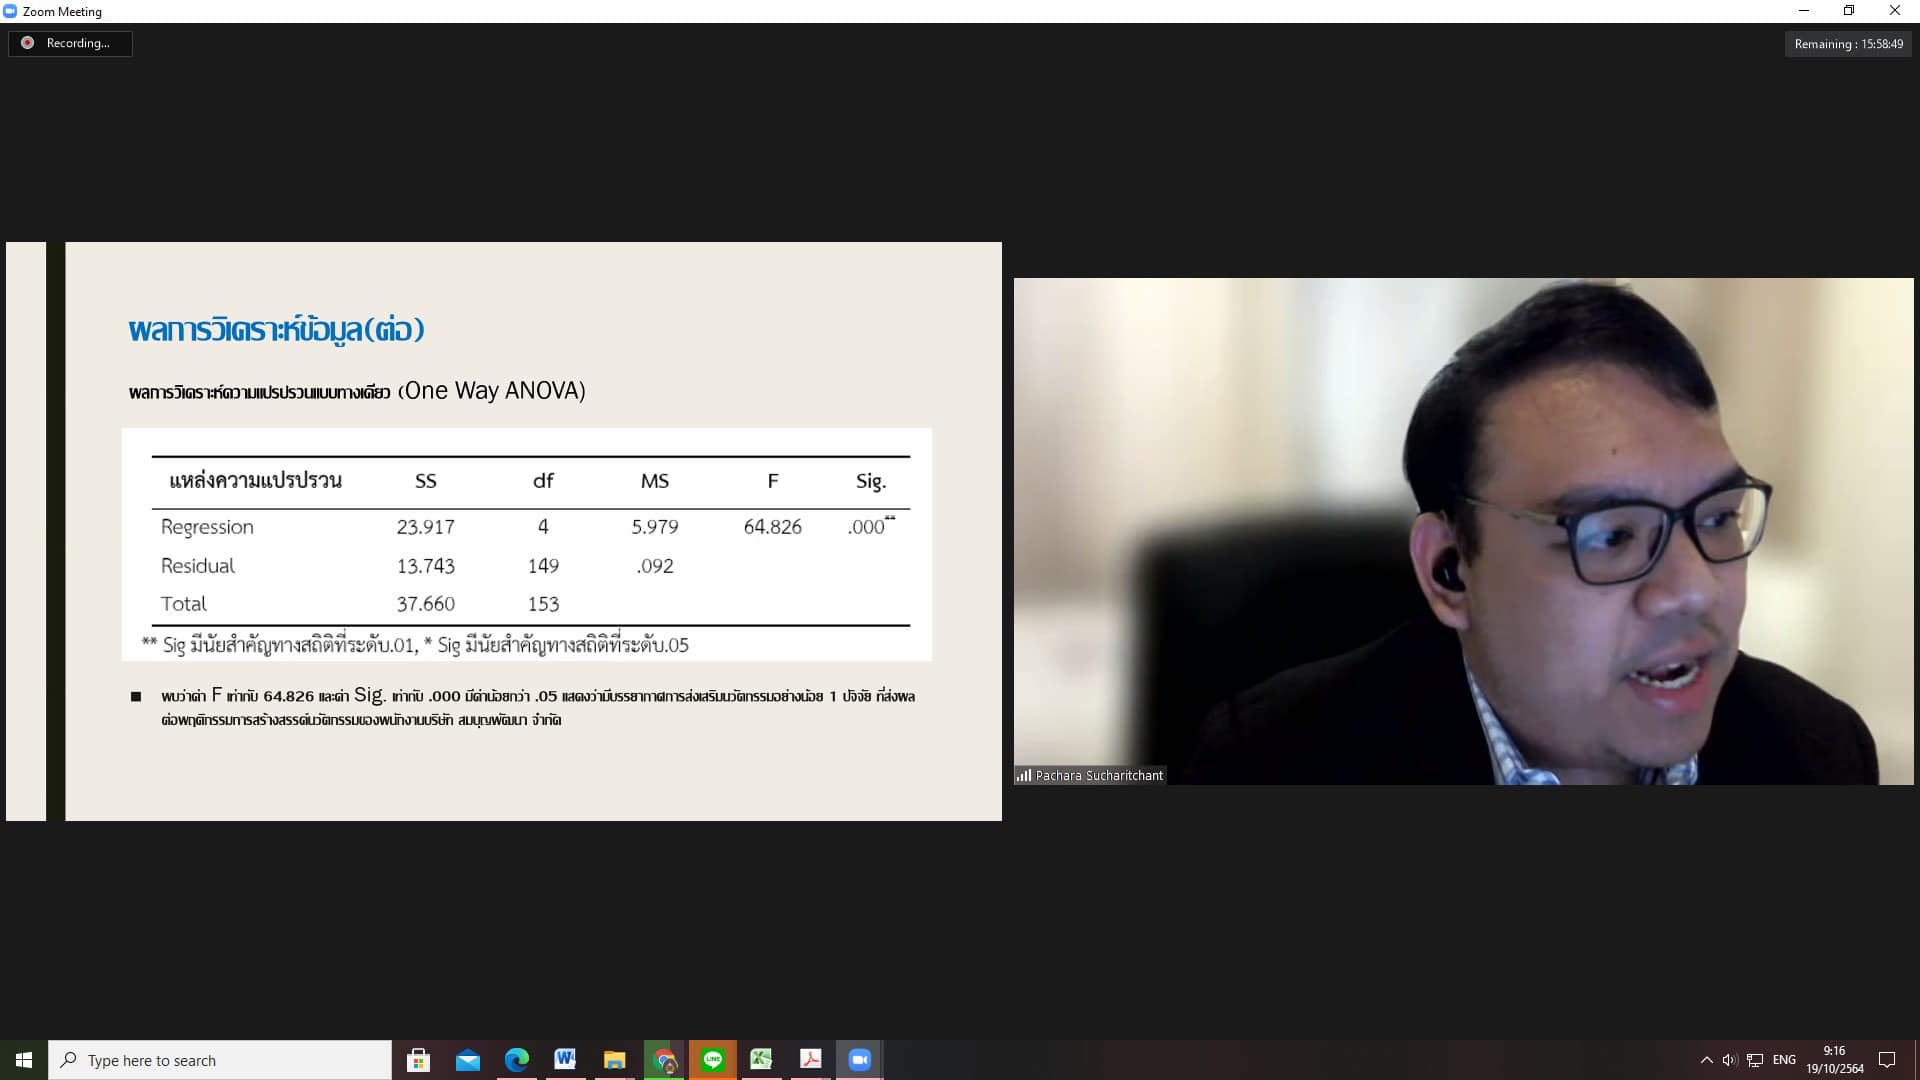This screenshot has height=1080, width=1920.
Task: Open Microsoft Excel from taskbar
Action: click(x=761, y=1060)
